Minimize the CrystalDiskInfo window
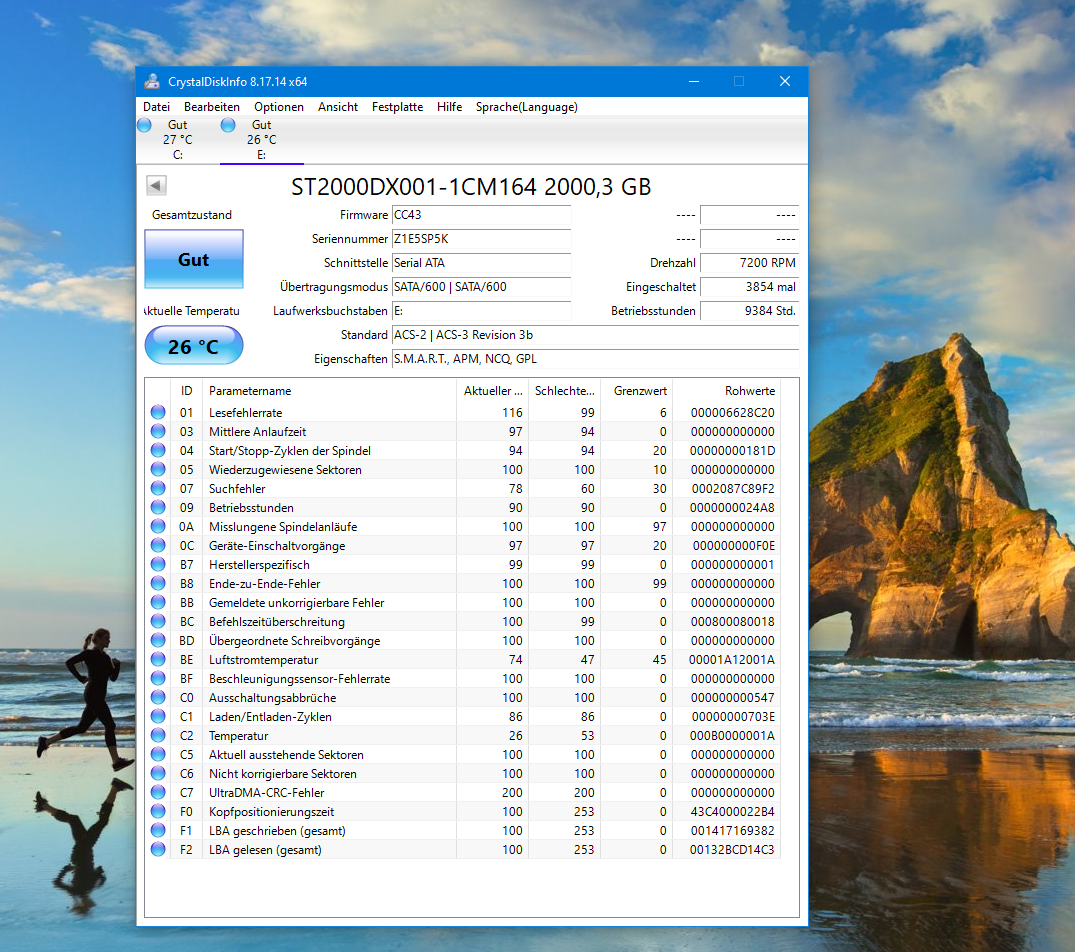Image resolution: width=1075 pixels, height=952 pixels. click(x=694, y=82)
